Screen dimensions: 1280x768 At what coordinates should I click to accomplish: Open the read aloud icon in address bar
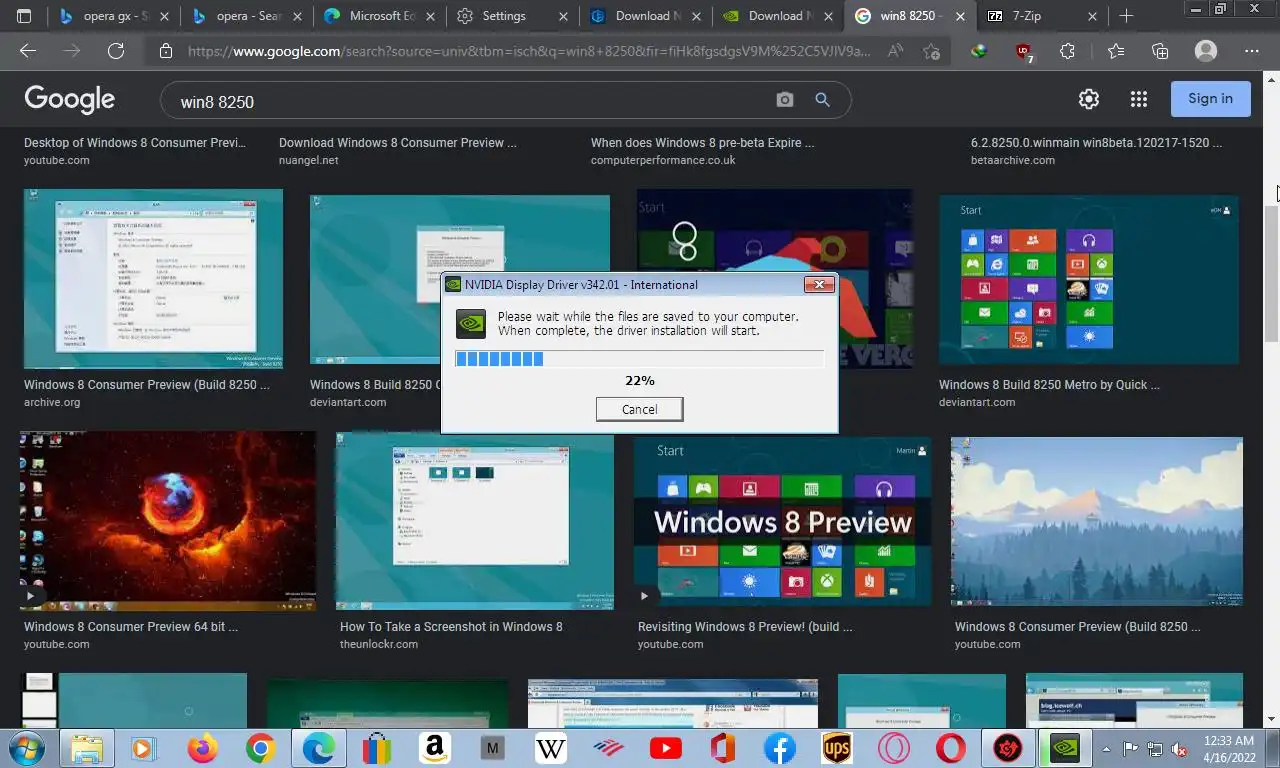[x=895, y=51]
